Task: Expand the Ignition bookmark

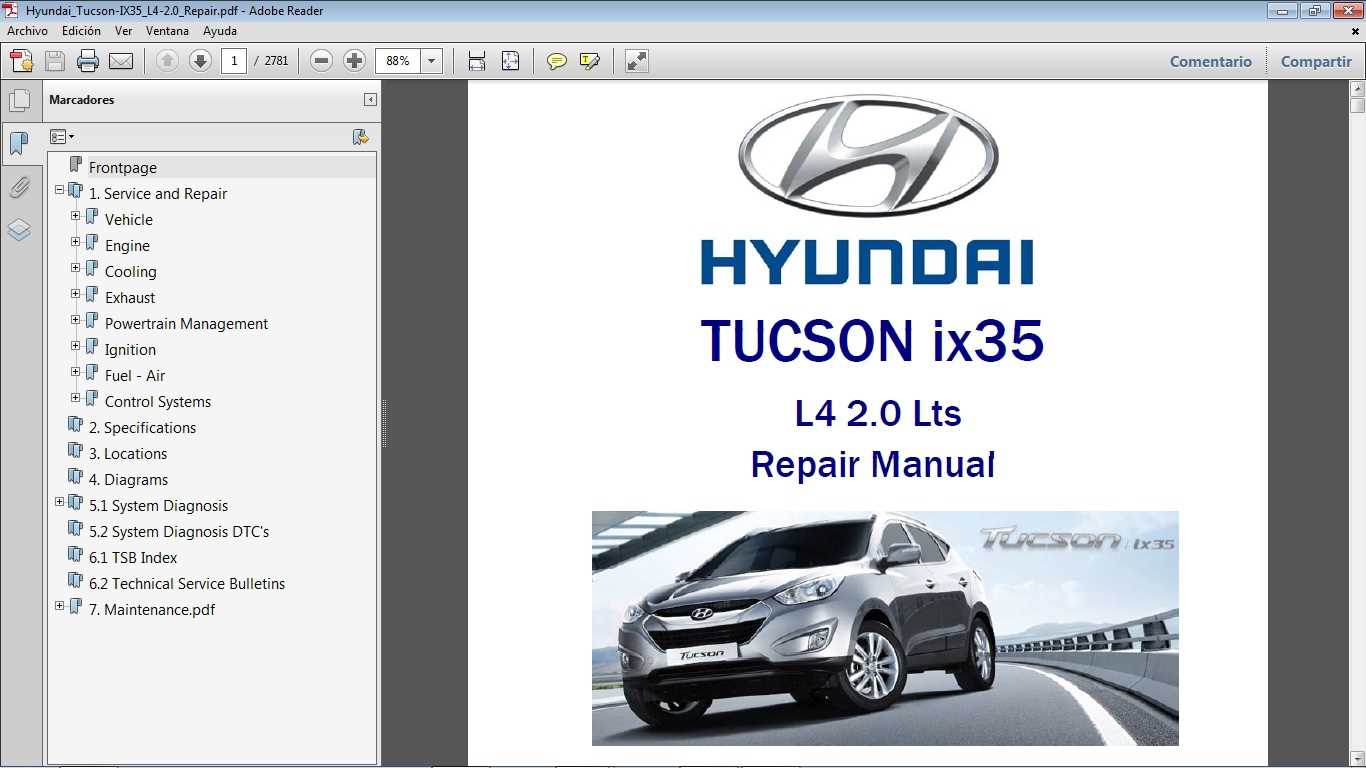Action: (x=75, y=345)
